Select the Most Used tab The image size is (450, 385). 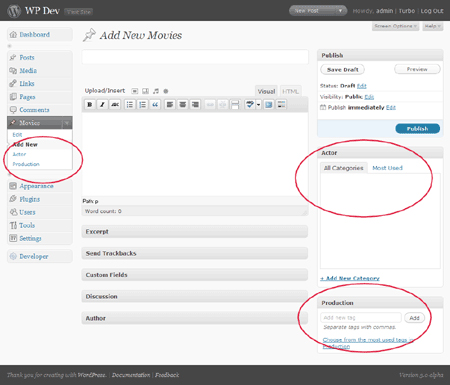point(387,168)
